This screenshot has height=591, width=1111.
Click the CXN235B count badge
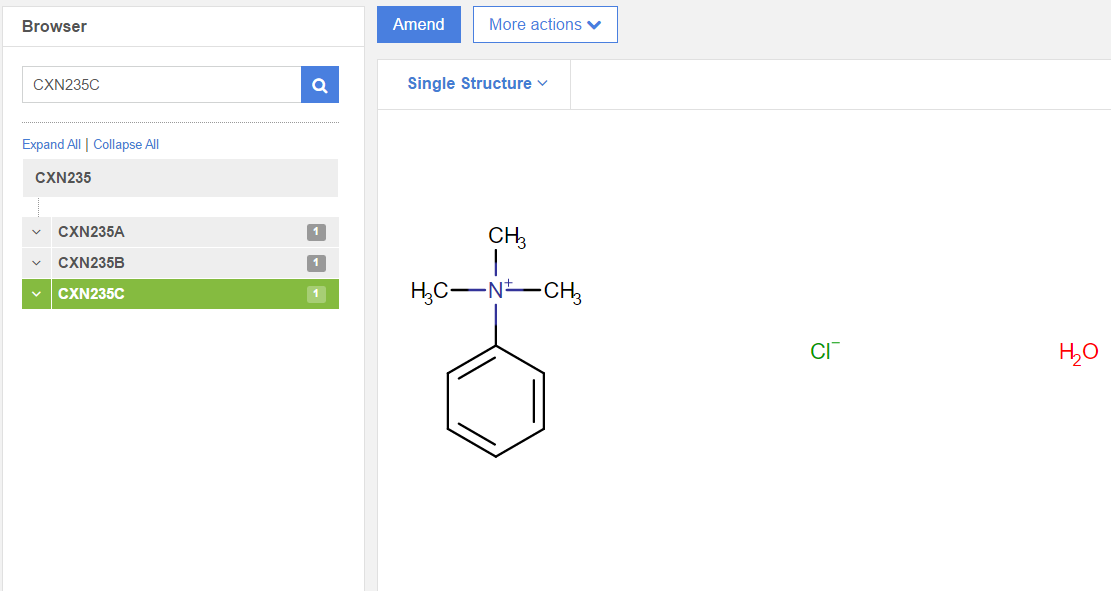point(316,263)
